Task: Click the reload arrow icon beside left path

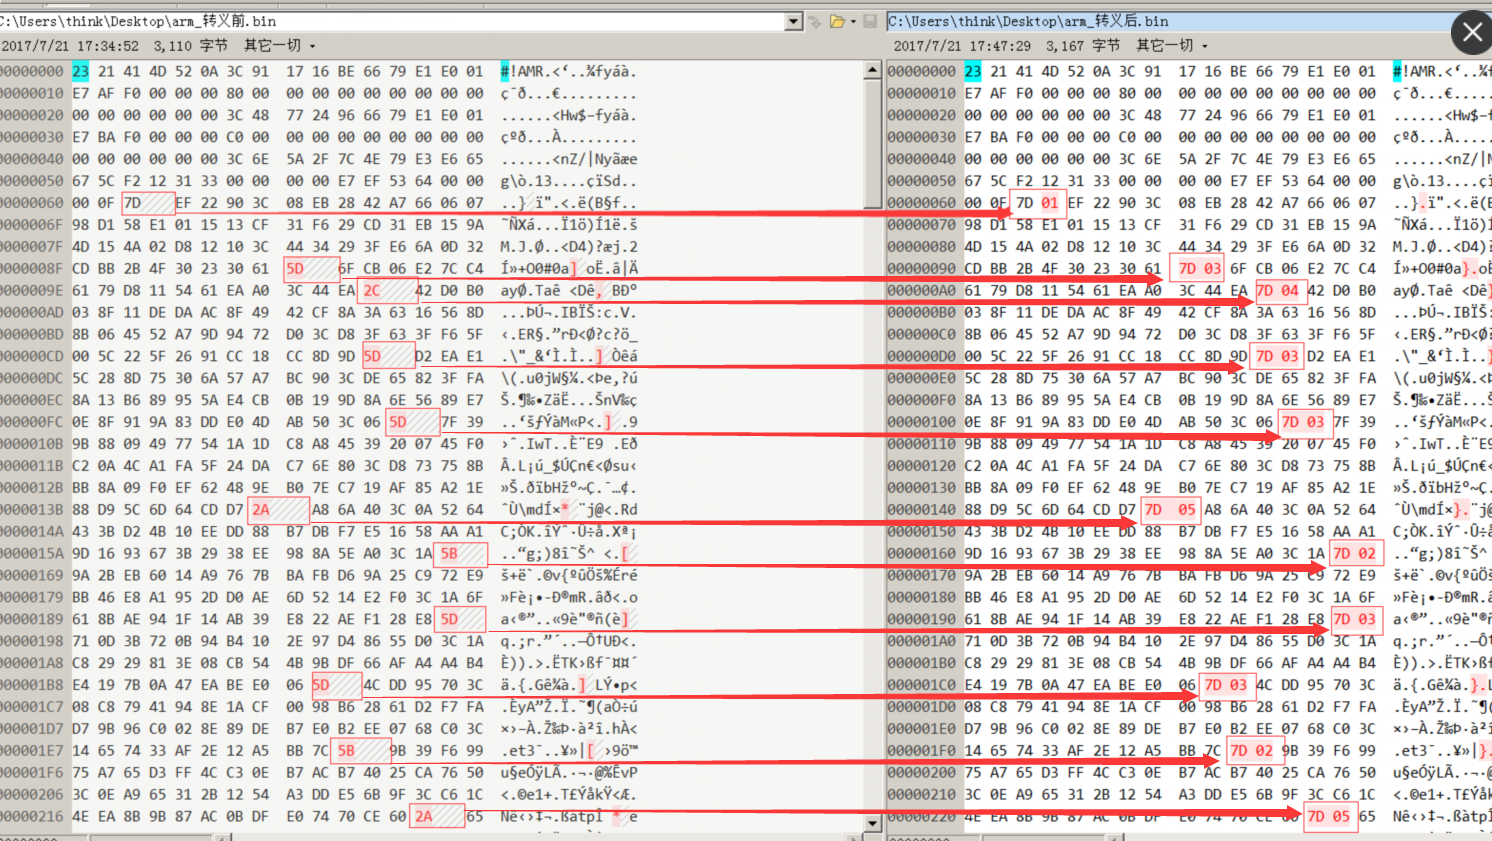Action: (x=815, y=21)
